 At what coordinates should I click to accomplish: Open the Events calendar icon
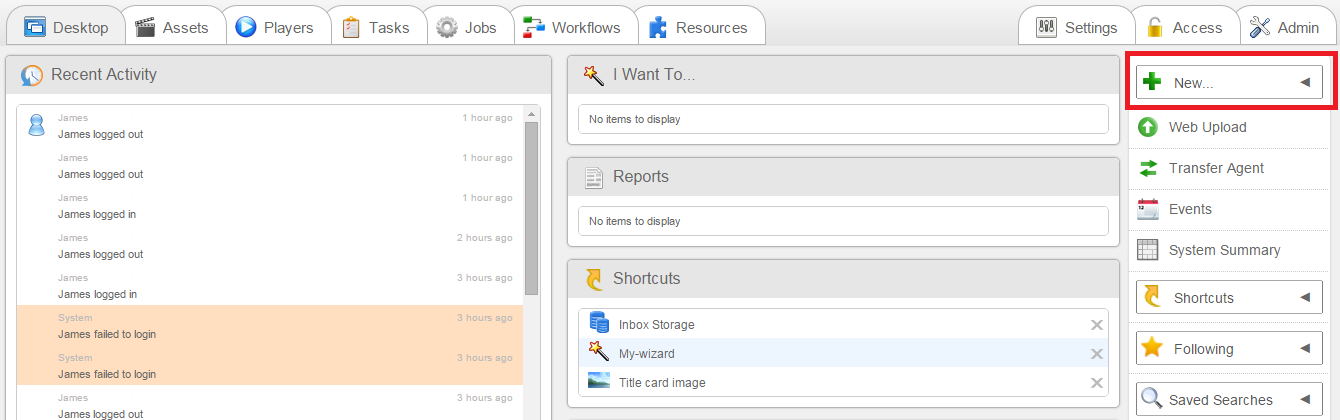[1148, 209]
